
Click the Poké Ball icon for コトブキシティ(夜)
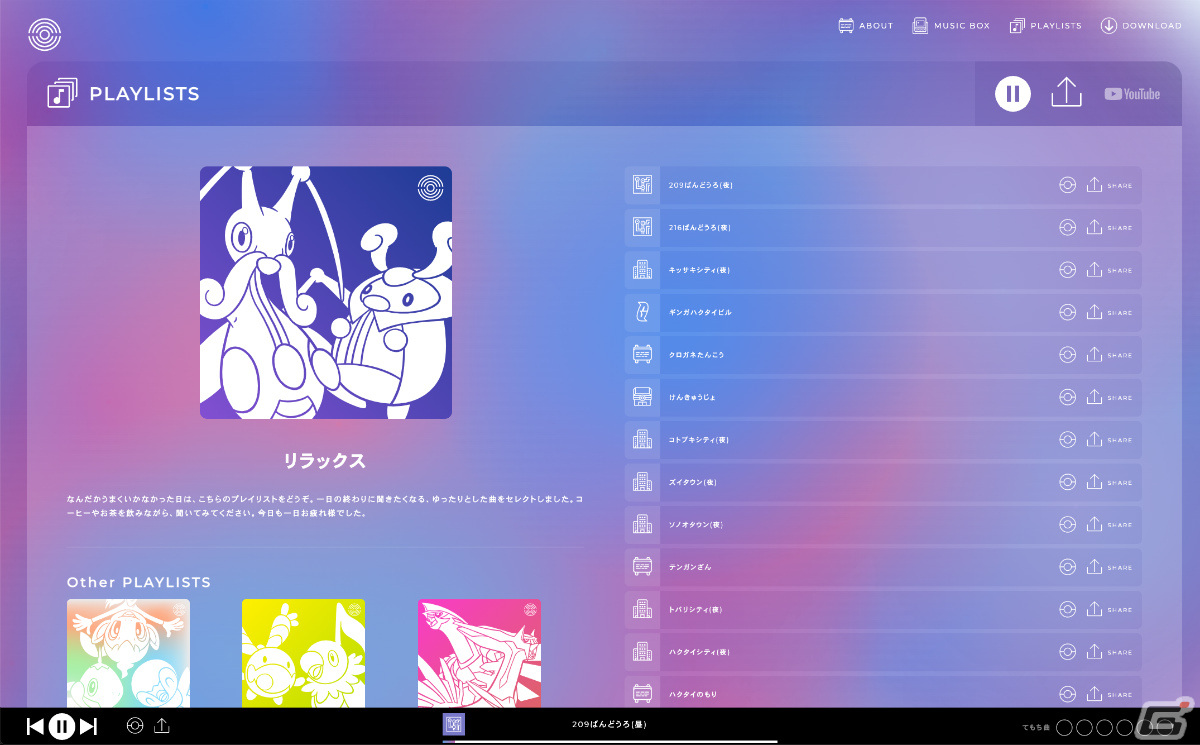[1067, 440]
